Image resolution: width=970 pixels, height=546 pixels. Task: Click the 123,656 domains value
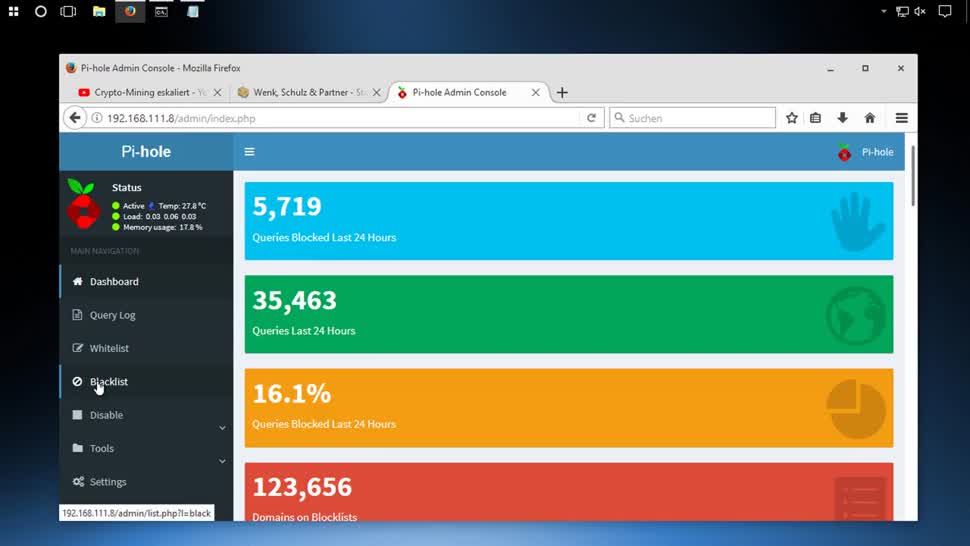(302, 487)
